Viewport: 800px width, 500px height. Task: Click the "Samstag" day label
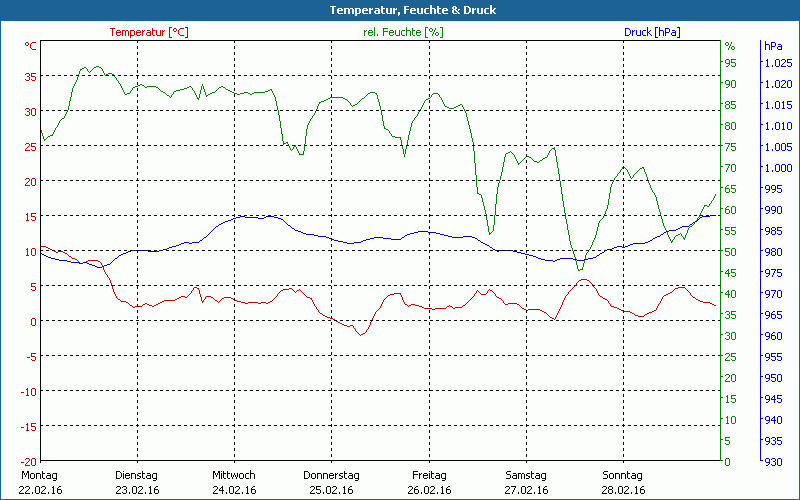tap(526, 475)
